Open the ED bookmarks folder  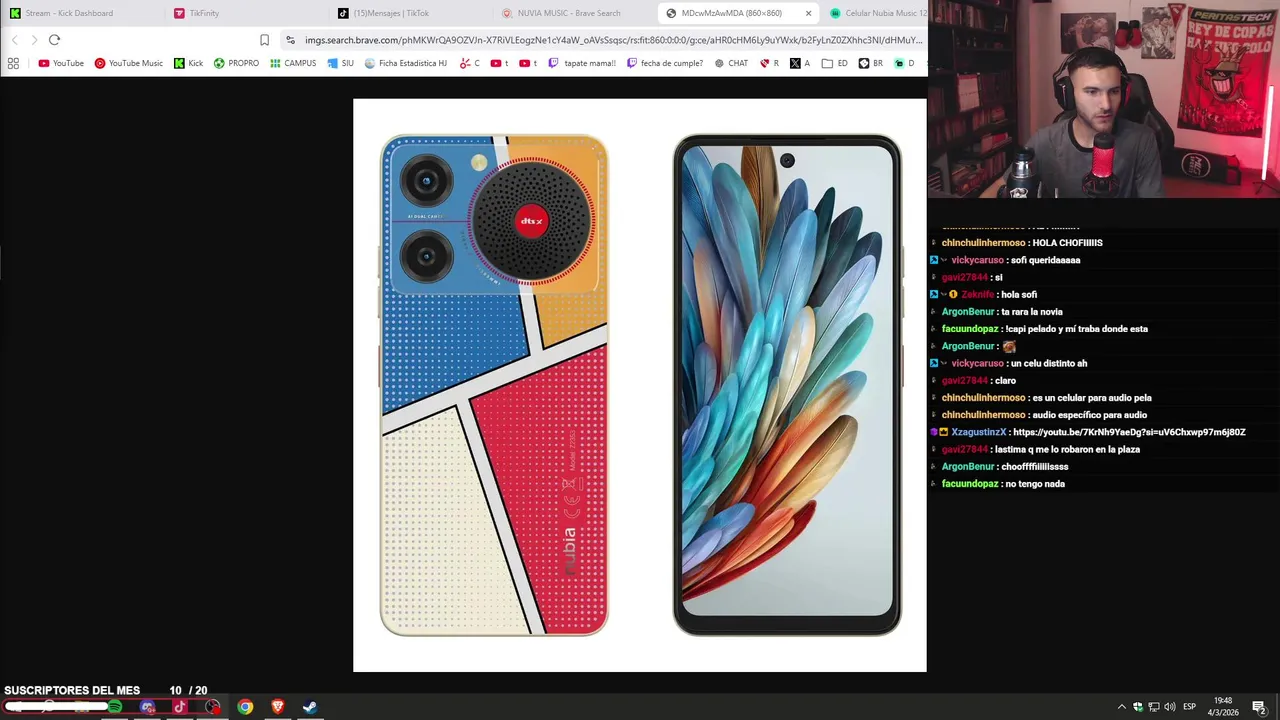tap(834, 63)
